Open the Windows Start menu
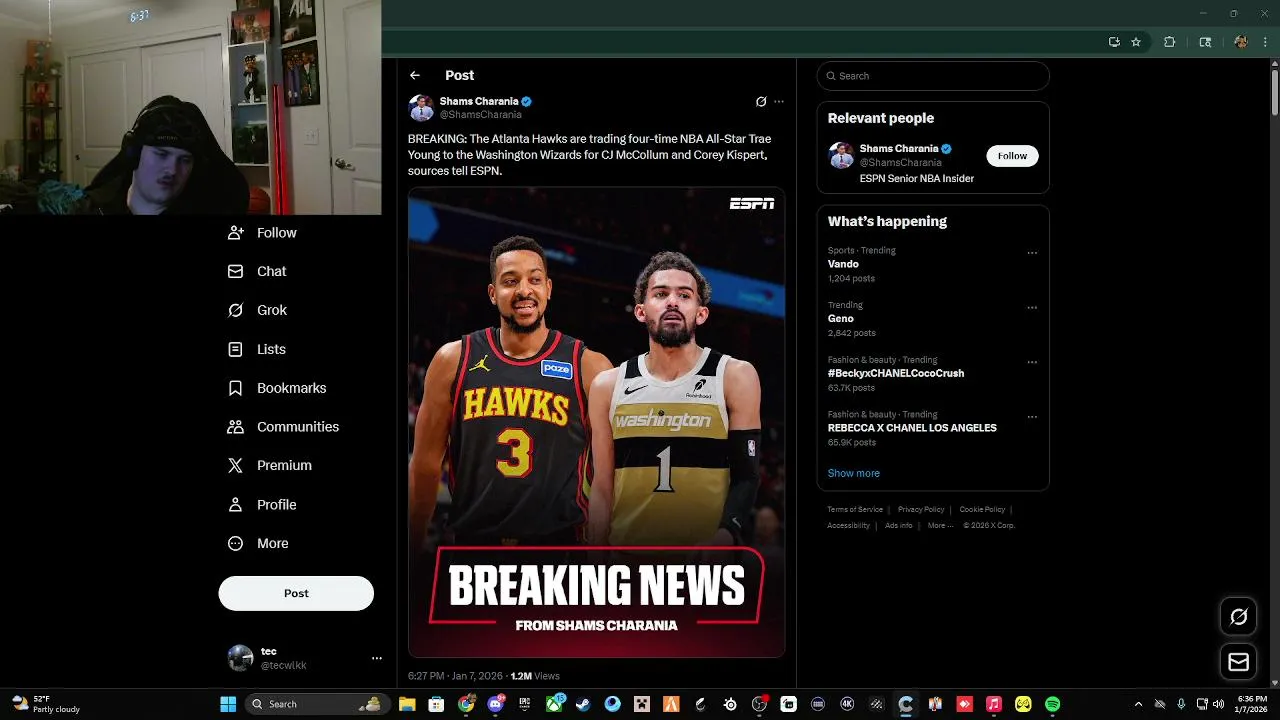The height and width of the screenshot is (720, 1280). click(x=228, y=704)
